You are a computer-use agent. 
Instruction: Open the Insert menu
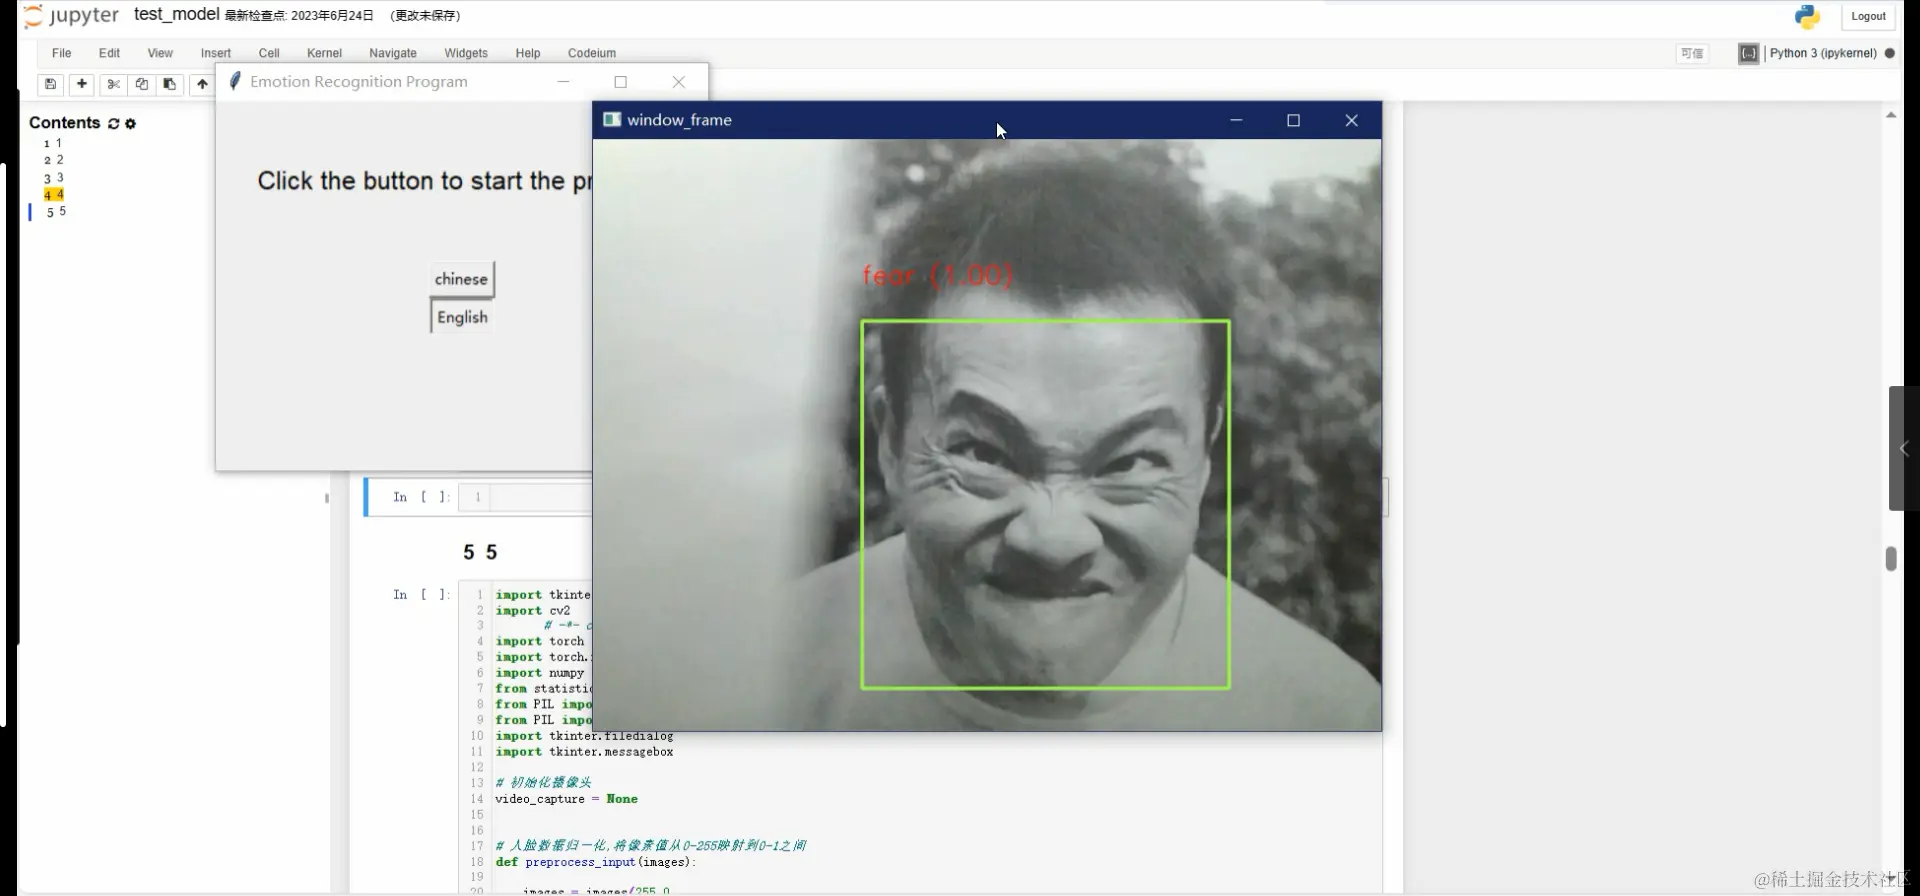point(215,53)
